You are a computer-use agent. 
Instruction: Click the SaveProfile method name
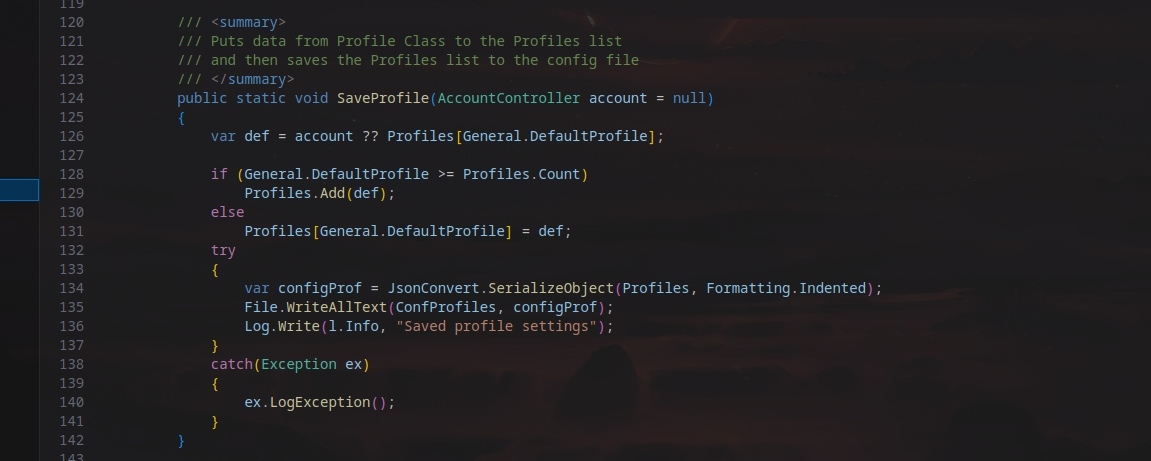click(x=383, y=98)
